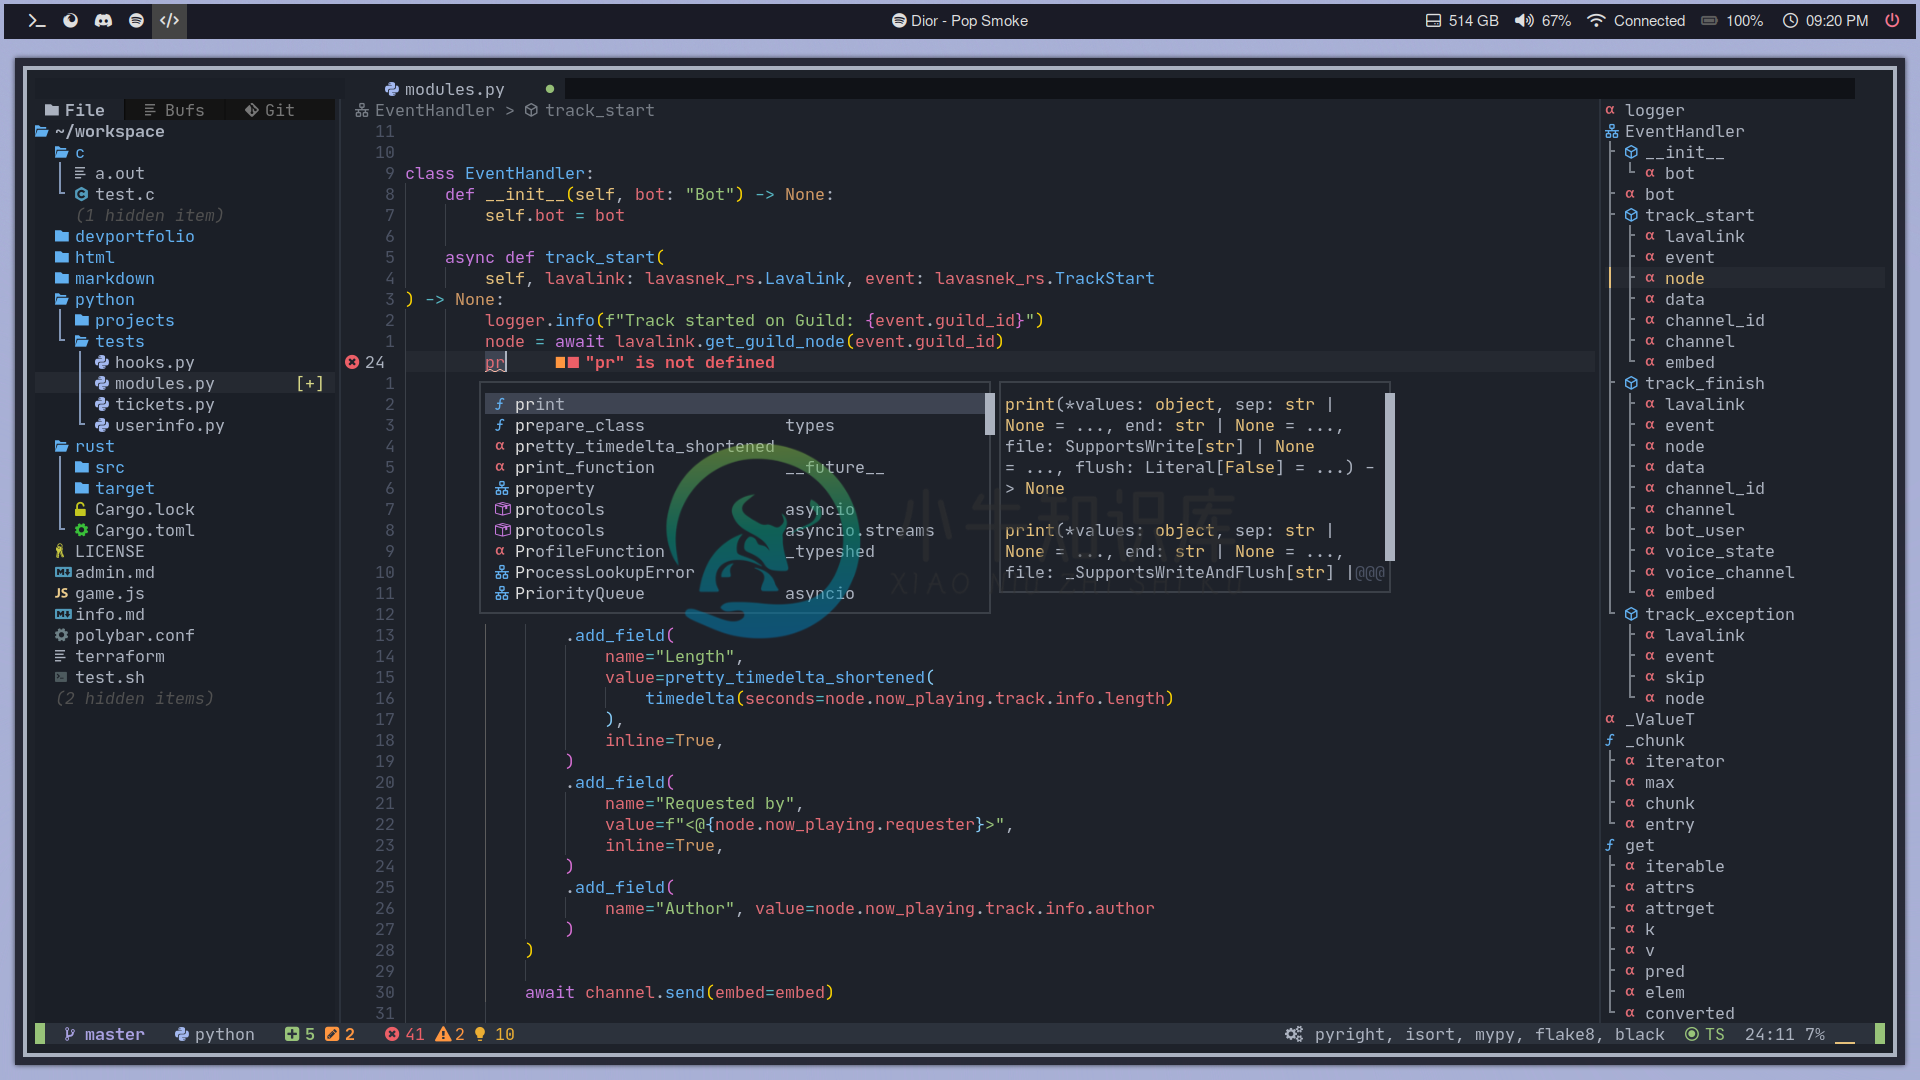The height and width of the screenshot is (1080, 1920).
Task: Click the git added count 5
Action: point(300,1034)
